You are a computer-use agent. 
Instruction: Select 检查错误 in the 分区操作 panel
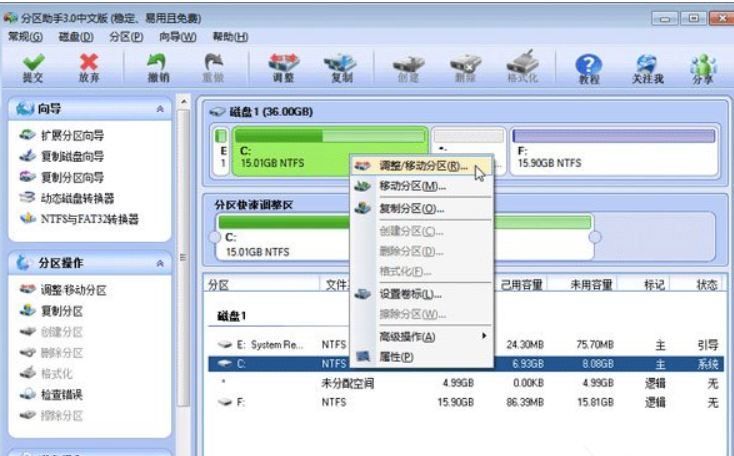point(51,394)
